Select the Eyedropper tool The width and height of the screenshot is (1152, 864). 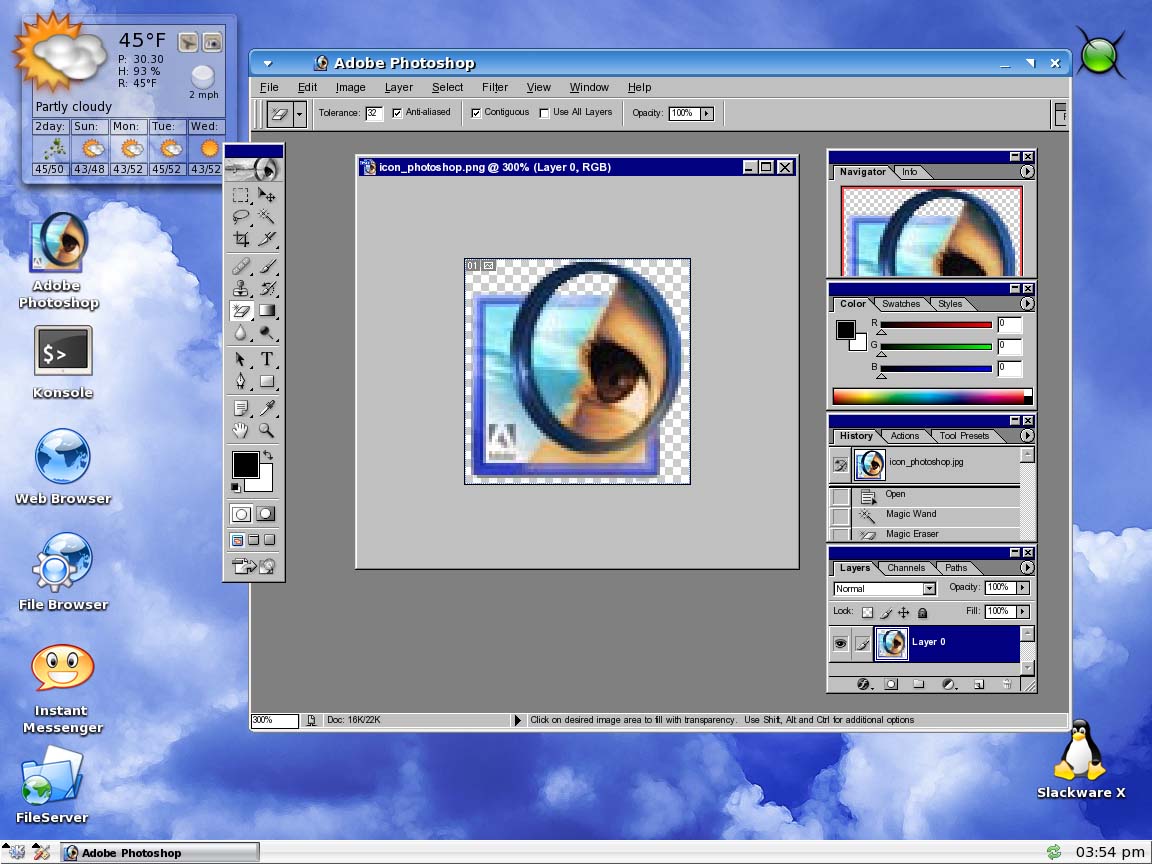(x=267, y=408)
